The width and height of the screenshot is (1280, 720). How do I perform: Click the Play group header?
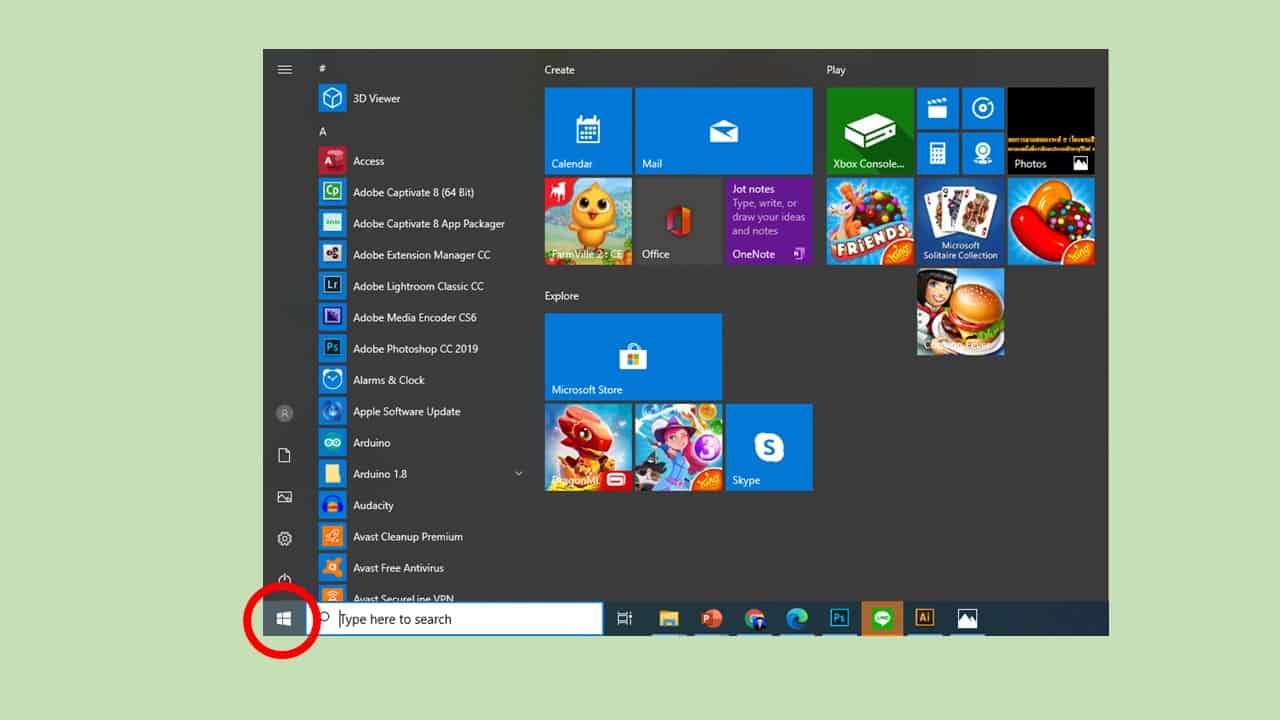pos(836,70)
